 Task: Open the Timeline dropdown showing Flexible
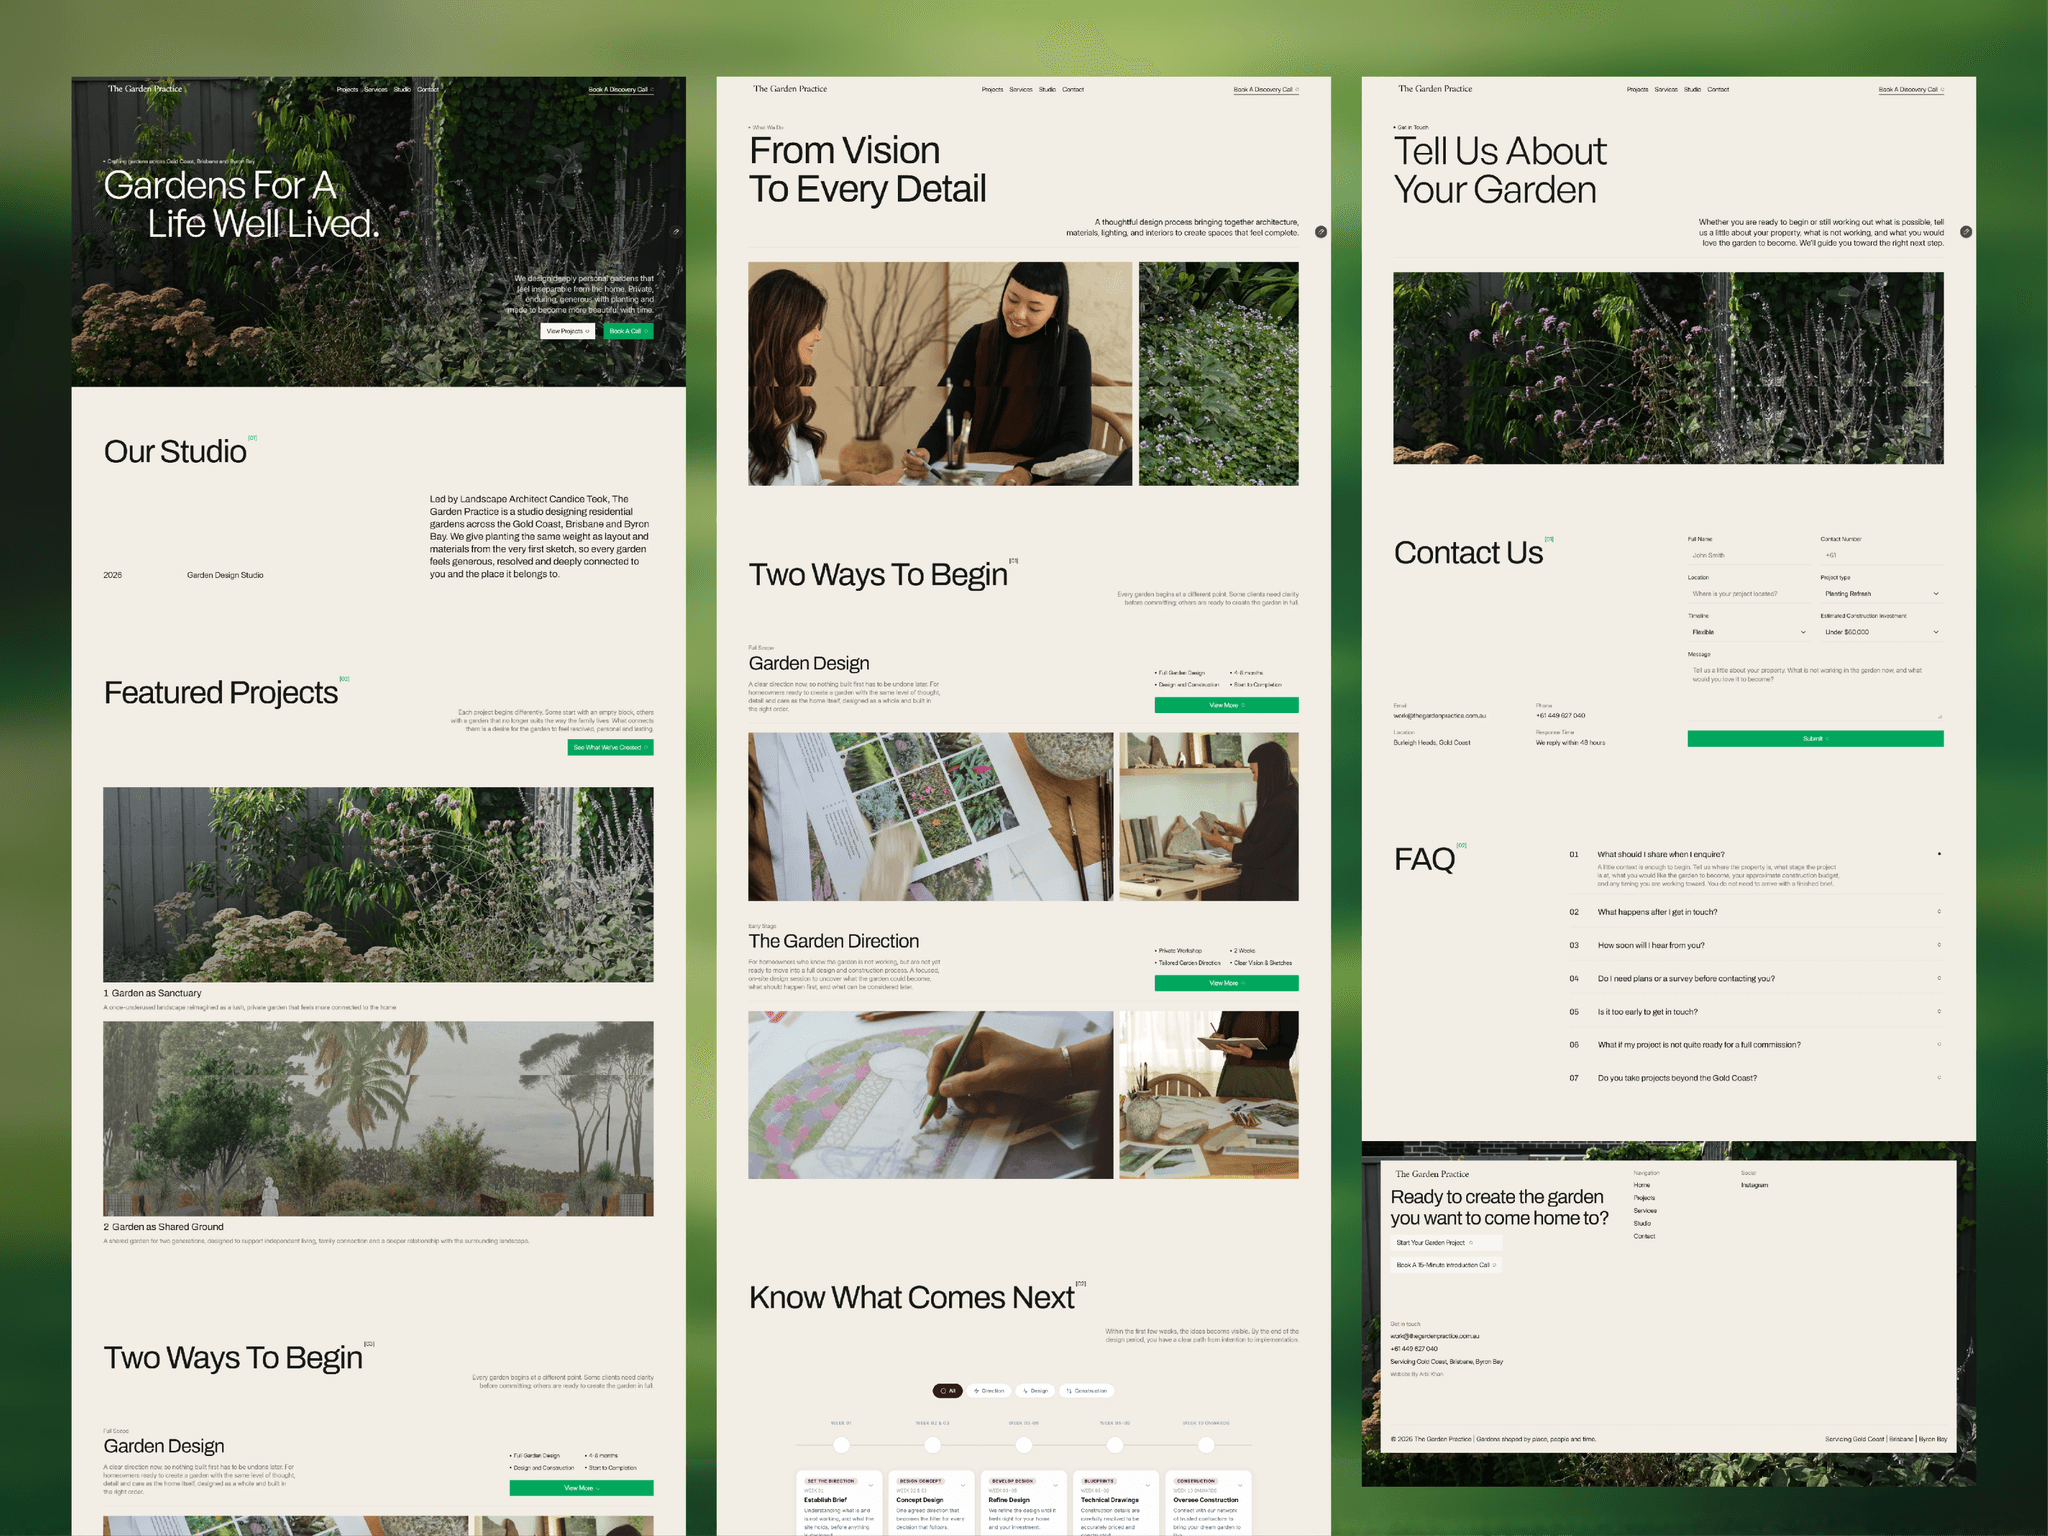pyautogui.click(x=1748, y=632)
